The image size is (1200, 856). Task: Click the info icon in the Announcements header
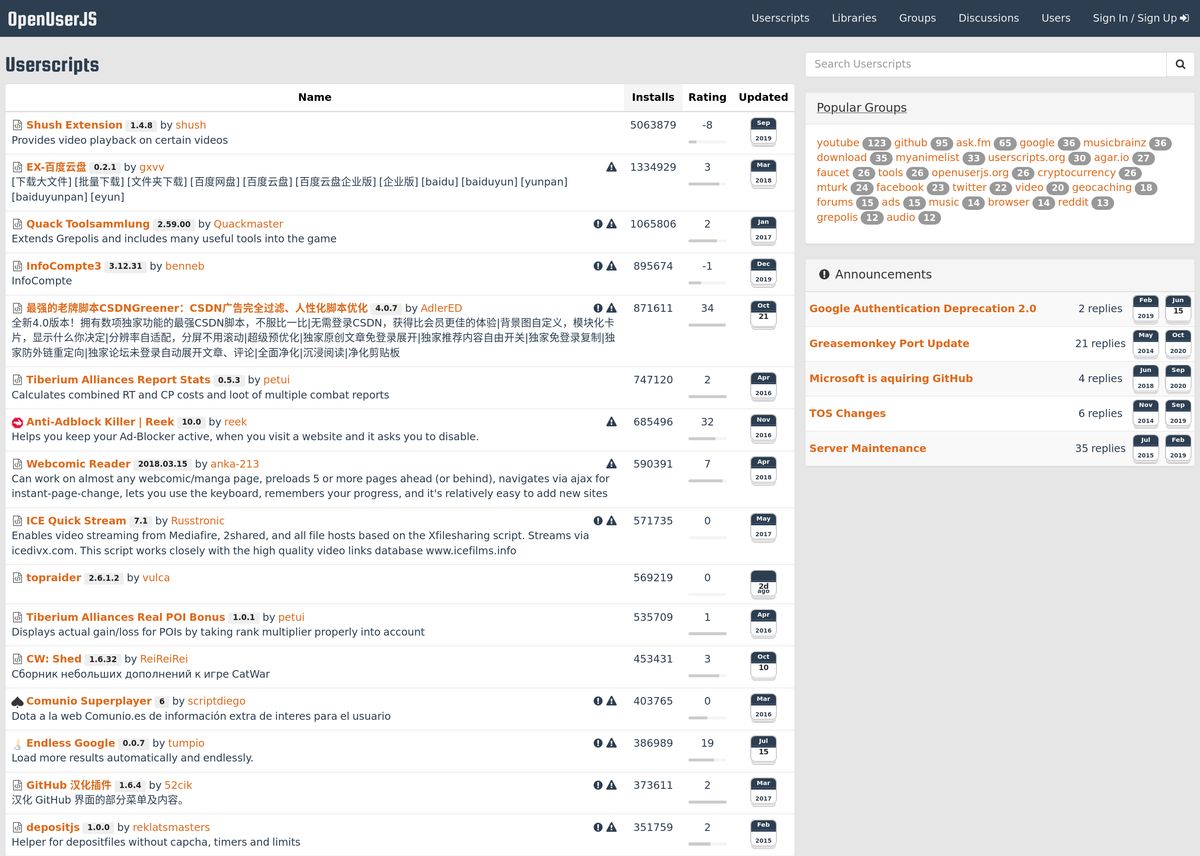click(x=824, y=274)
